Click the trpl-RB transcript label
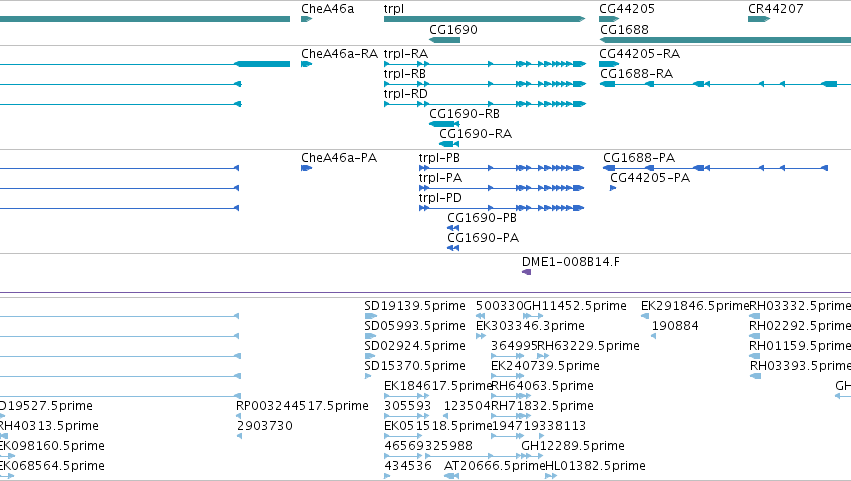 click(x=405, y=74)
